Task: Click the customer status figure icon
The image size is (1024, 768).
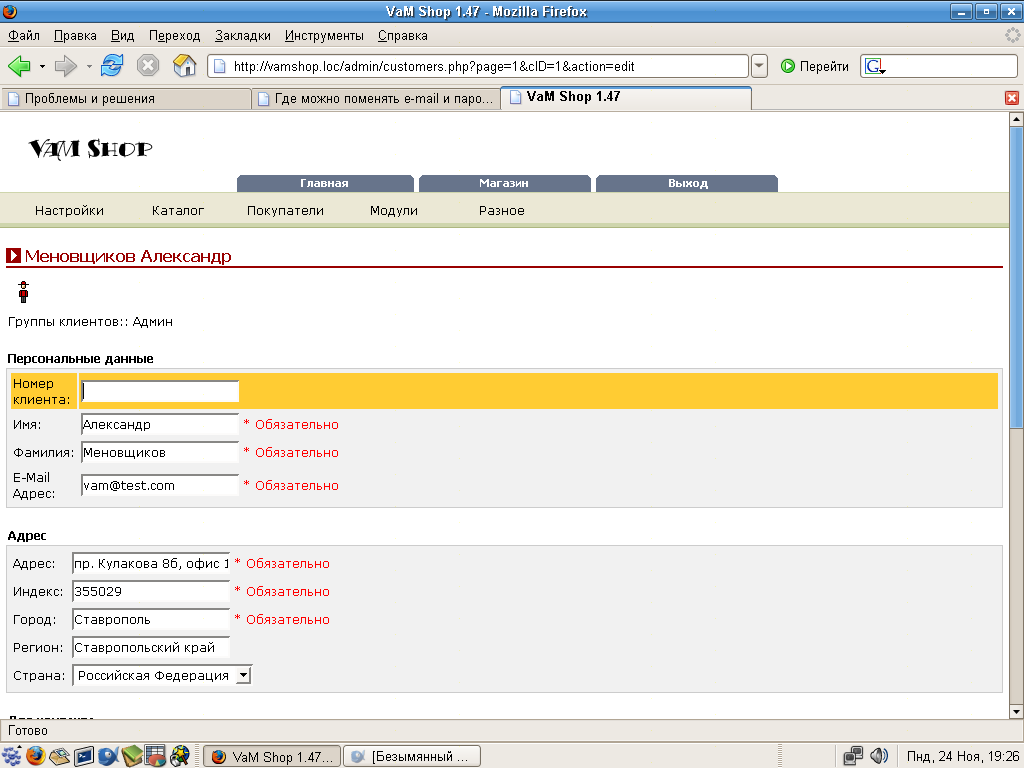Action: (24, 292)
